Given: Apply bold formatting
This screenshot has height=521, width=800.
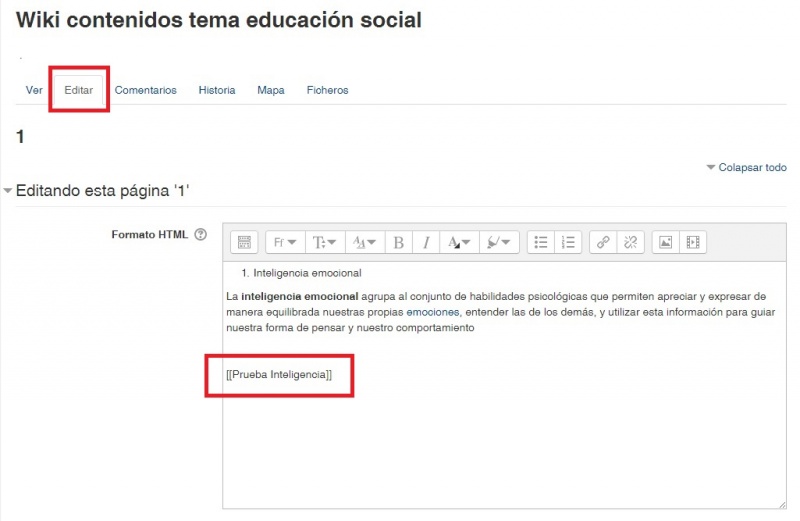Looking at the screenshot, I should click(399, 242).
